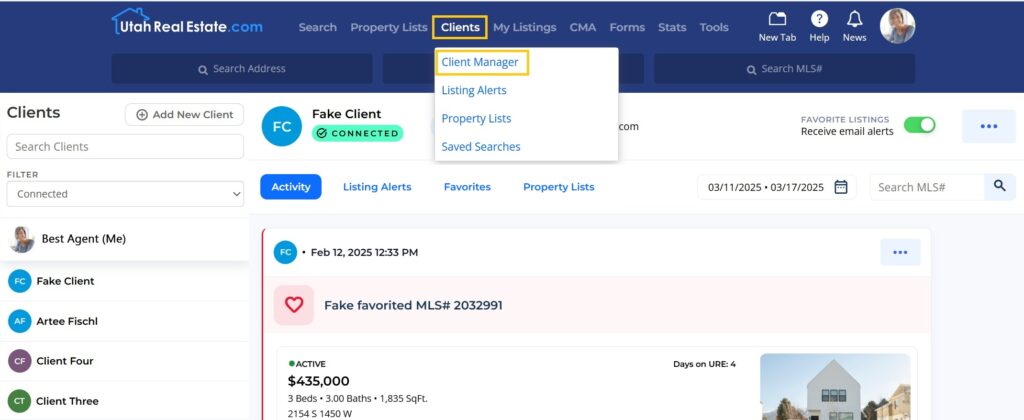Choose Saved Searches in the Clients menu
Viewport: 1024px width, 420px height.
481,146
